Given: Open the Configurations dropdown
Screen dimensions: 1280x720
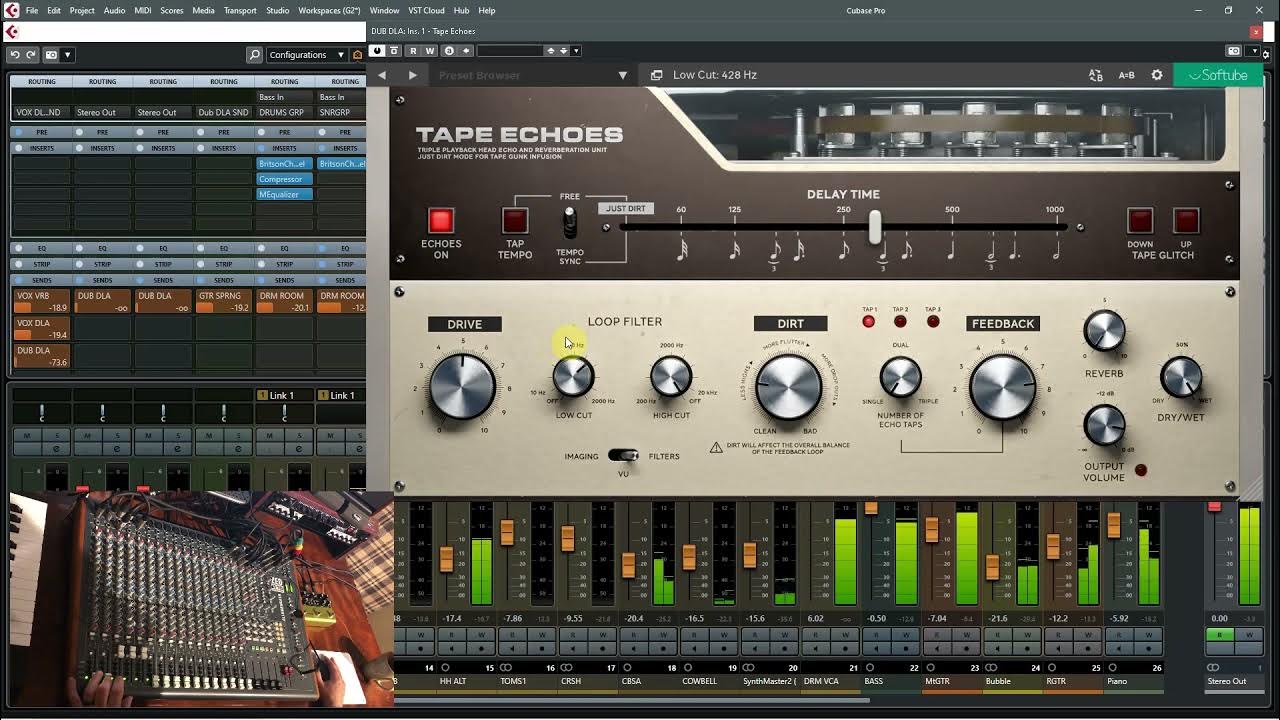Looking at the screenshot, I should point(306,55).
